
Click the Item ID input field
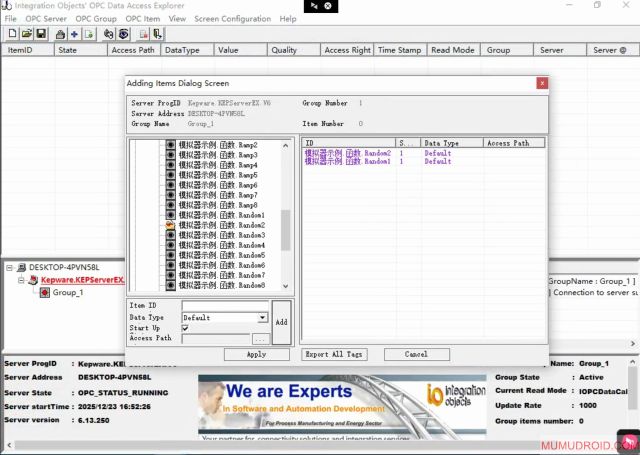[x=225, y=306]
